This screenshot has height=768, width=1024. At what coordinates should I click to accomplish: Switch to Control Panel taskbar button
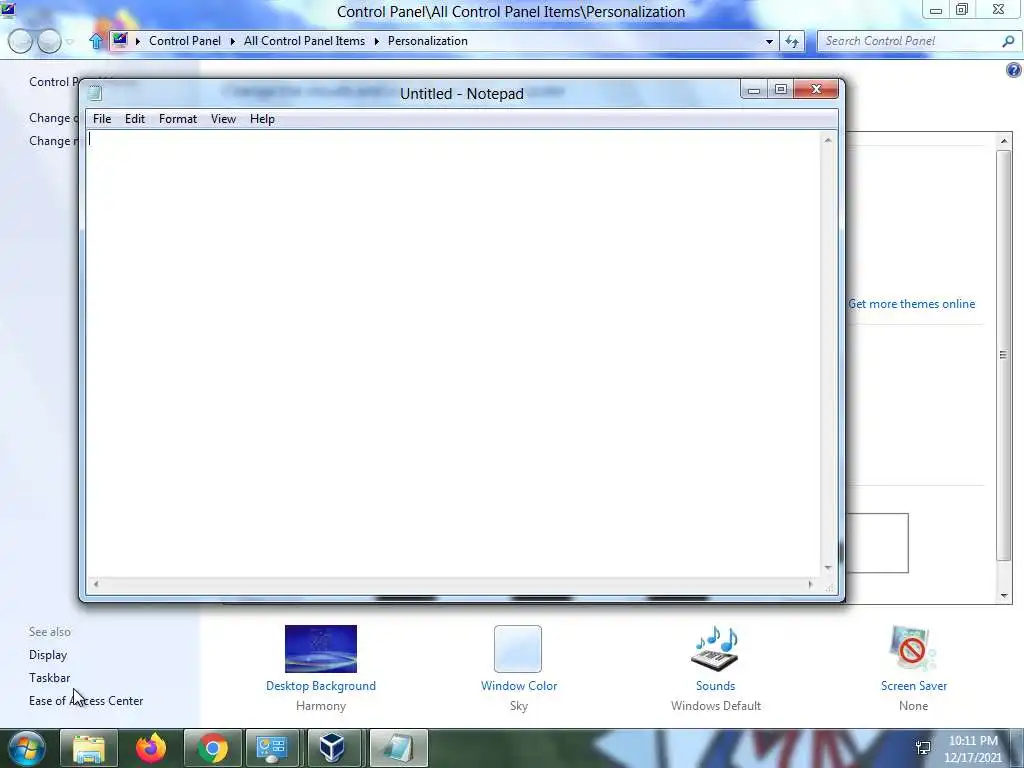(x=272, y=748)
